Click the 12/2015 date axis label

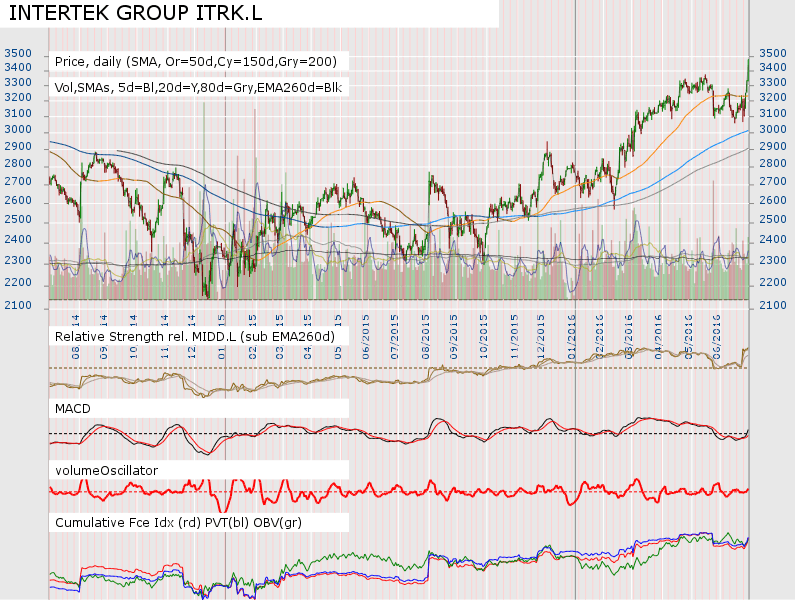point(540,337)
